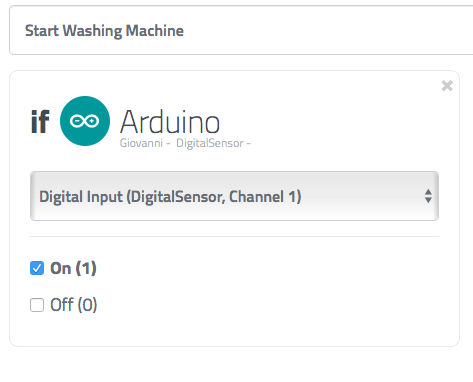
Task: Click the large Arduino heading text
Action: 170,122
